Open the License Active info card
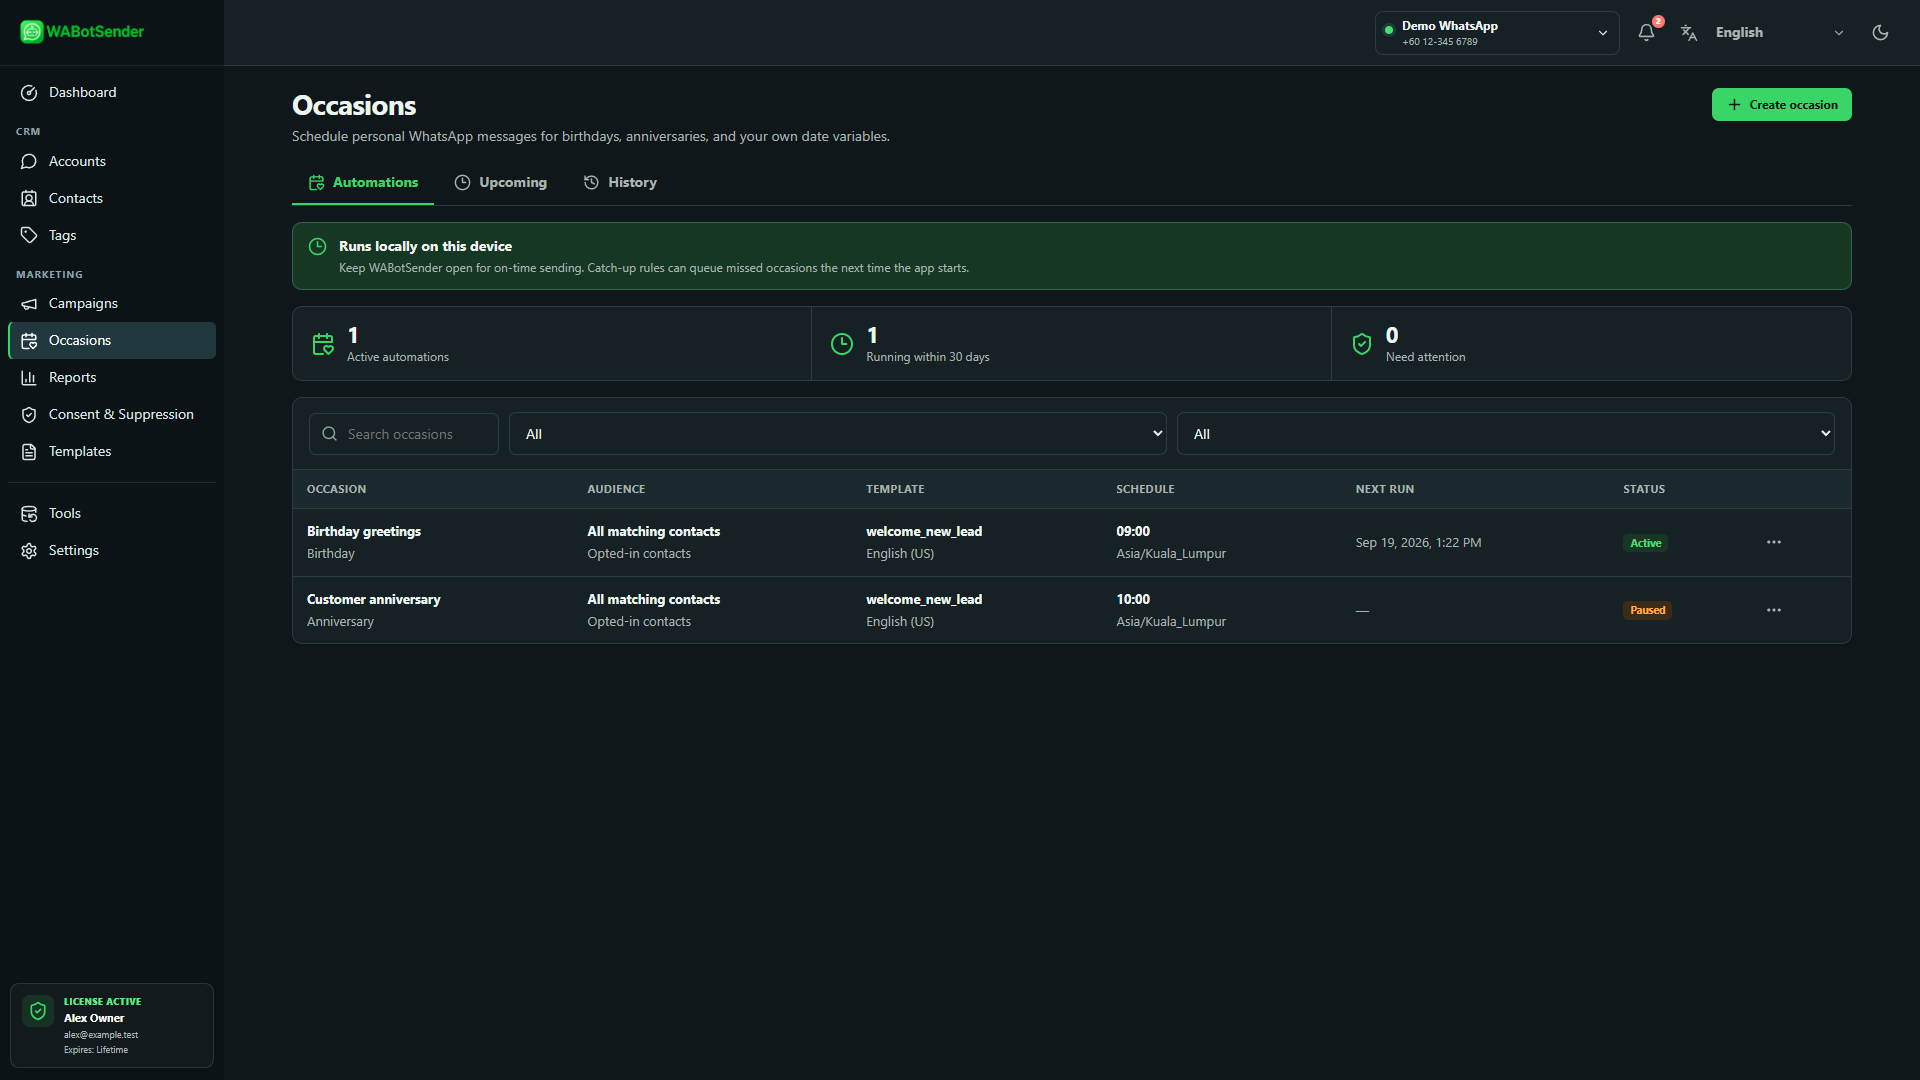The width and height of the screenshot is (1920, 1080). pyautogui.click(x=112, y=1025)
